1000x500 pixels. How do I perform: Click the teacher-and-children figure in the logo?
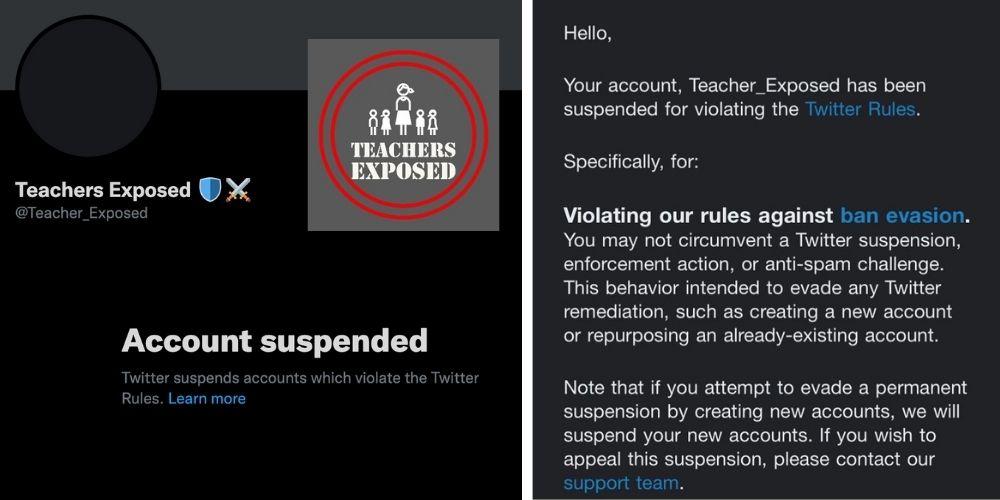(x=403, y=110)
